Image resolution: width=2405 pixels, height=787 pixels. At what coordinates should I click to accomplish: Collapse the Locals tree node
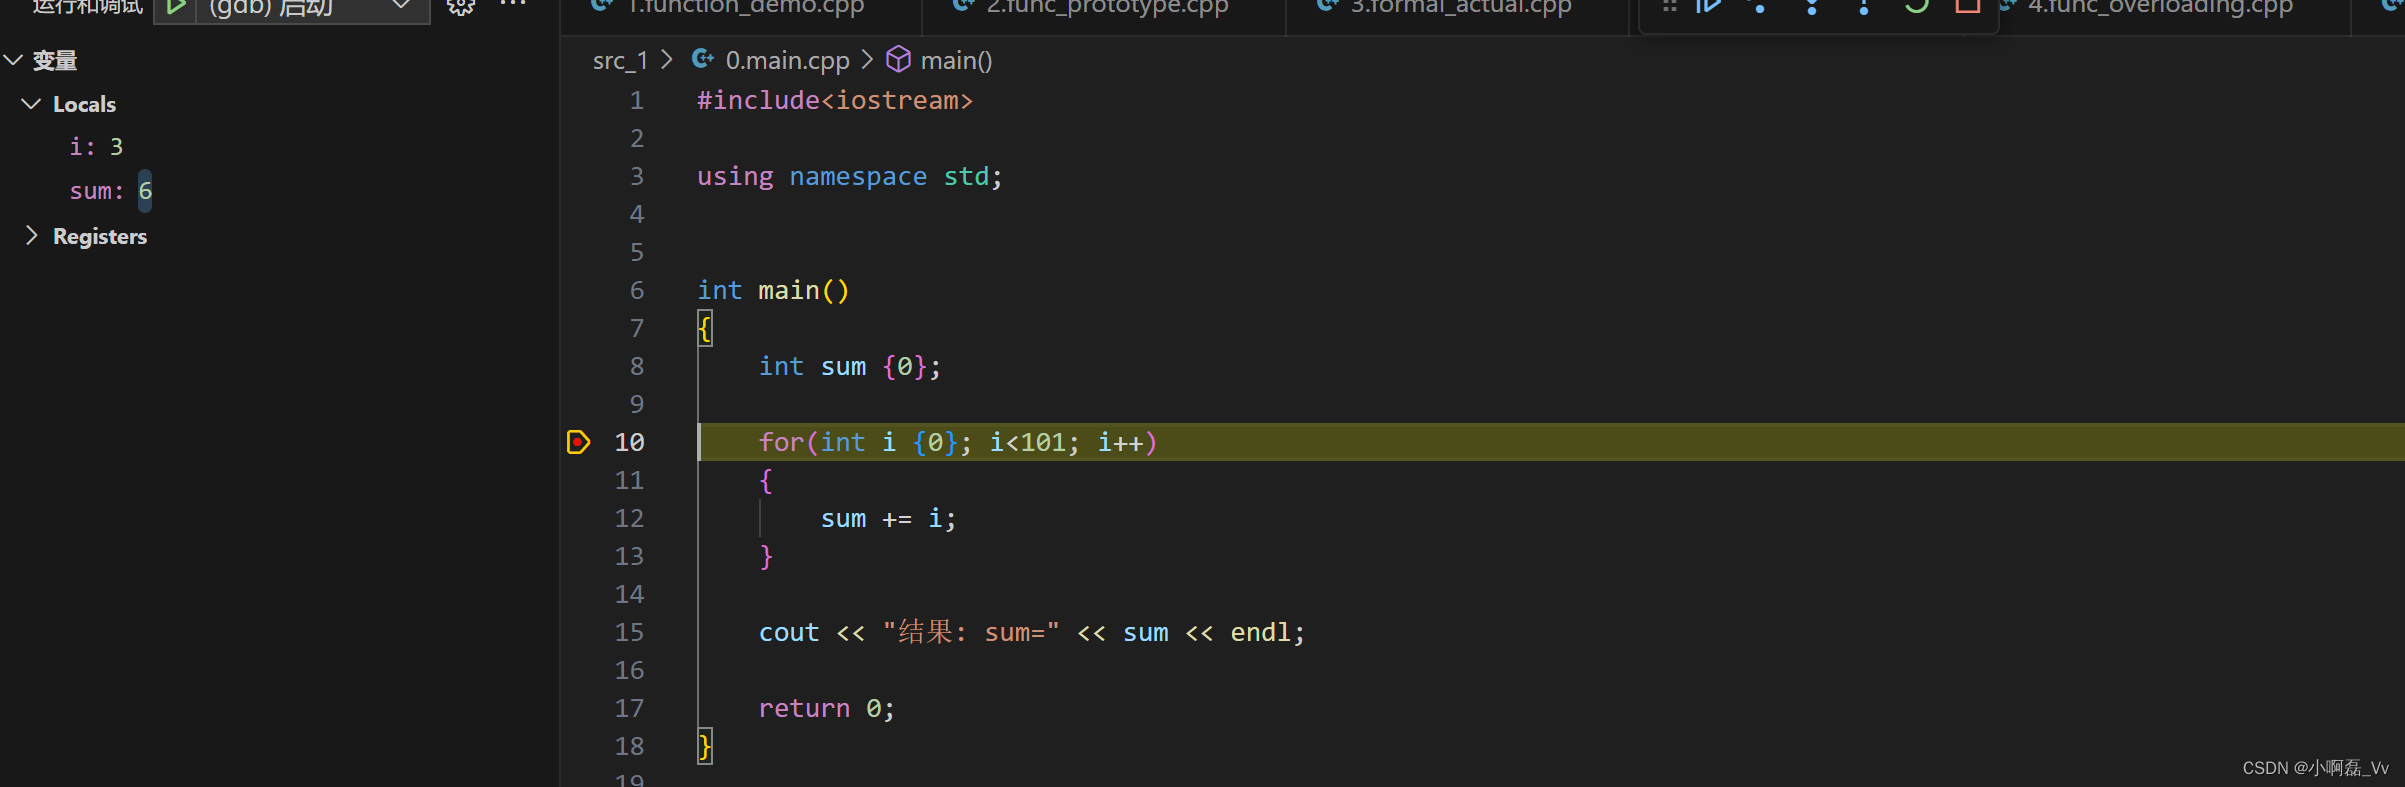click(x=31, y=104)
